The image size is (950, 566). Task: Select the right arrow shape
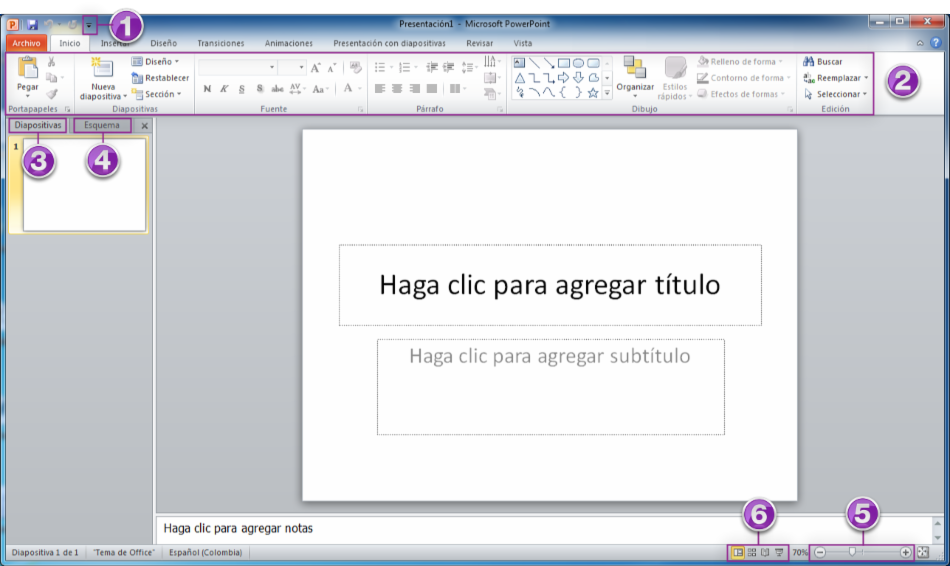click(563, 78)
